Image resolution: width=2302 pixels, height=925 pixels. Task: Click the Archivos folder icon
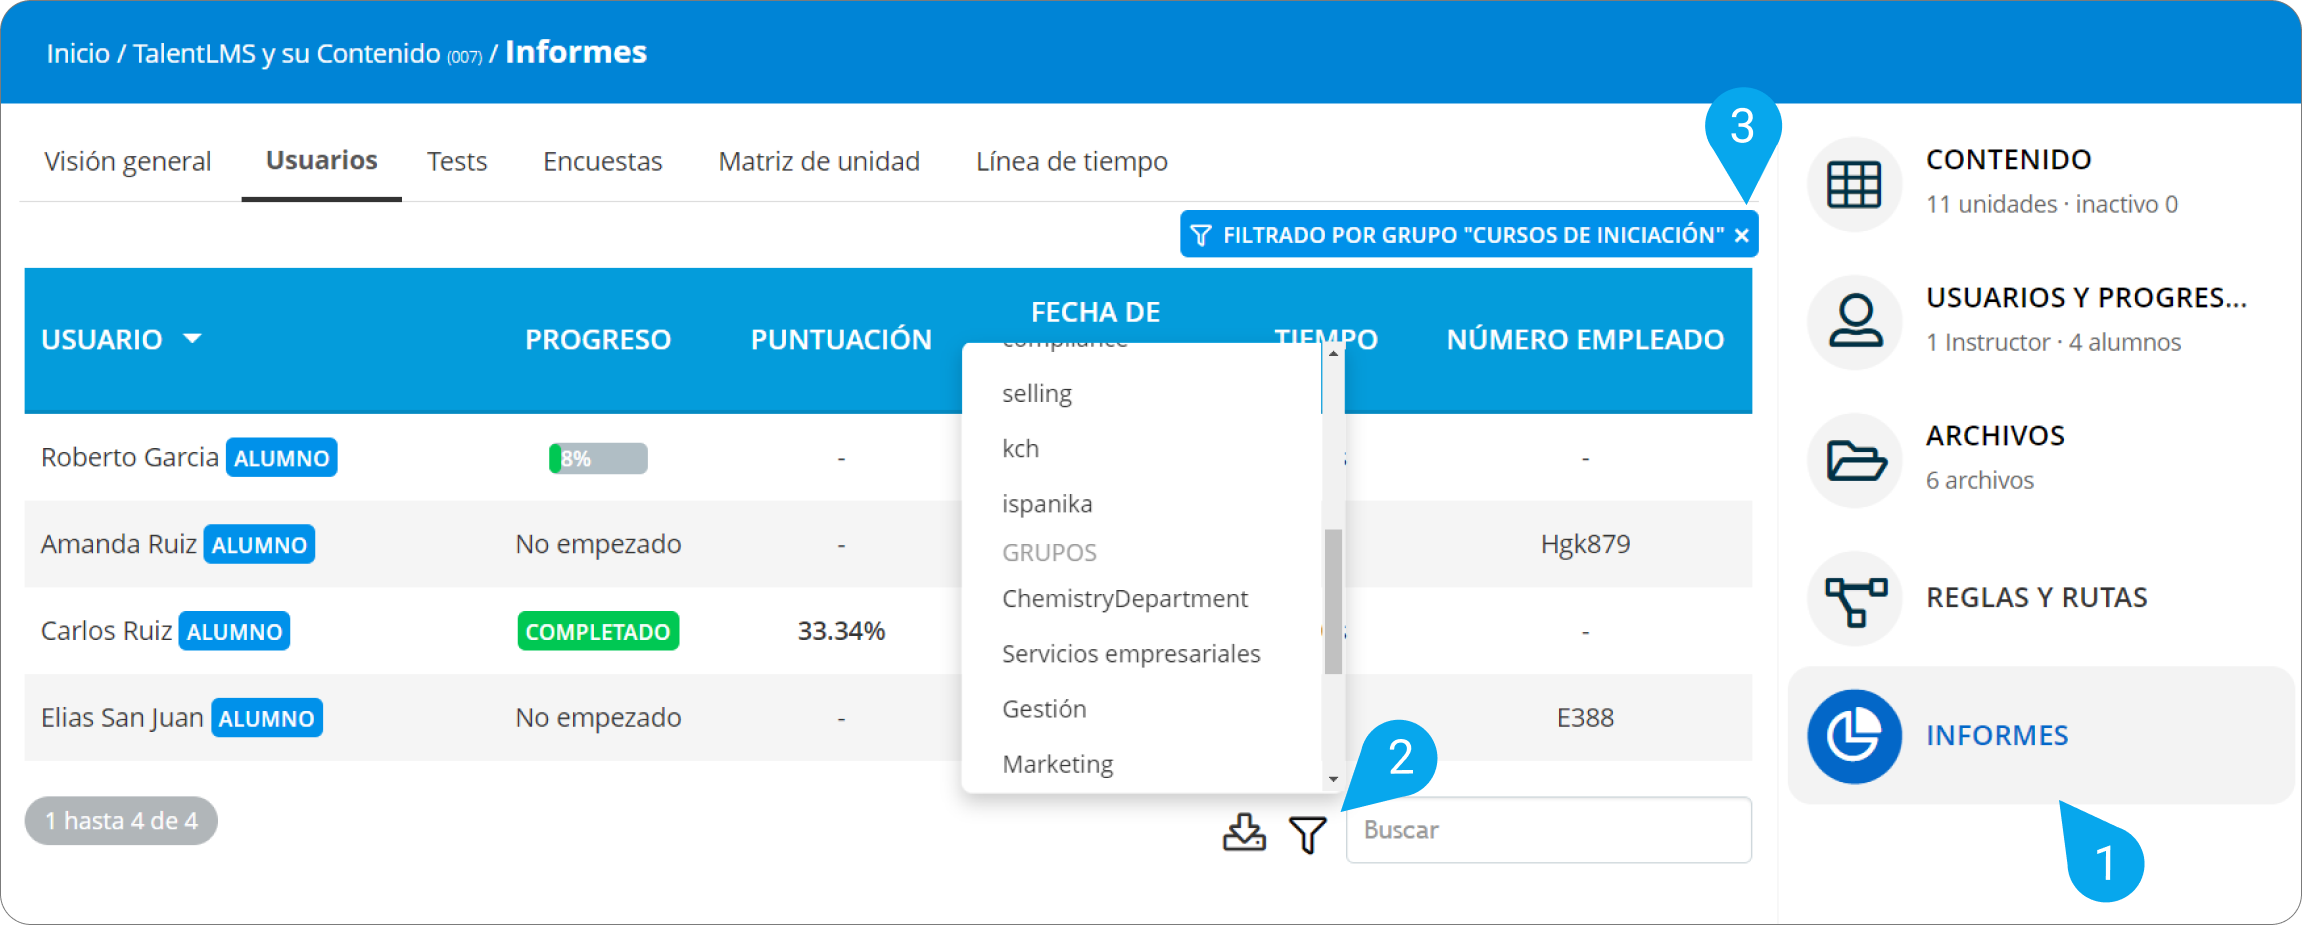(x=1854, y=460)
